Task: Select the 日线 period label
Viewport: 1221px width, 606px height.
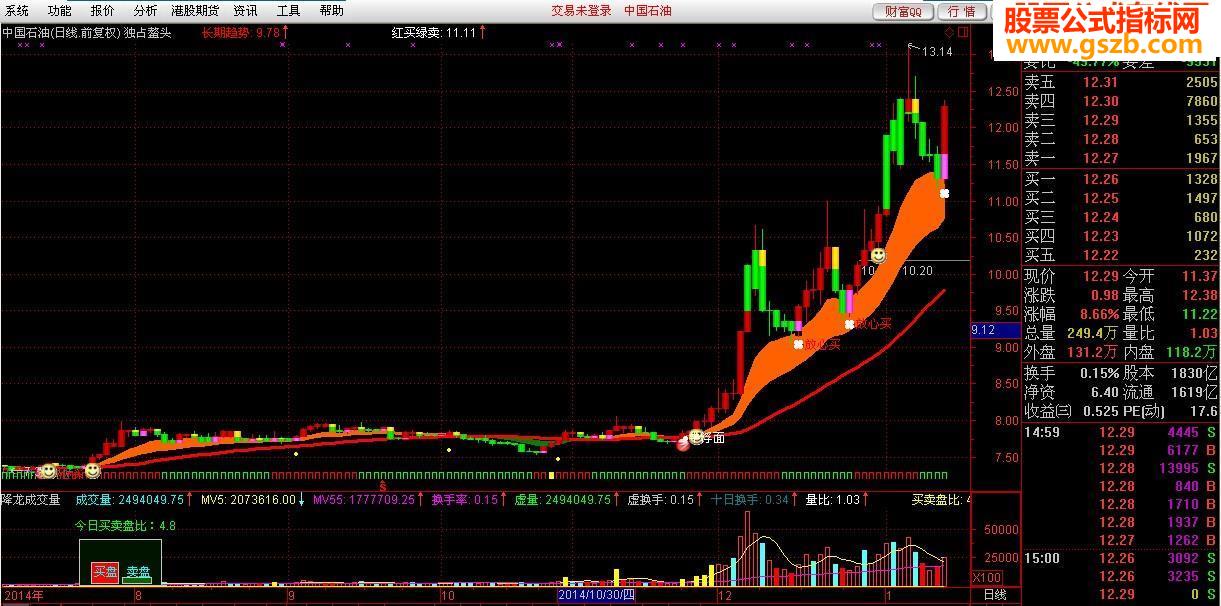Action: click(x=995, y=595)
